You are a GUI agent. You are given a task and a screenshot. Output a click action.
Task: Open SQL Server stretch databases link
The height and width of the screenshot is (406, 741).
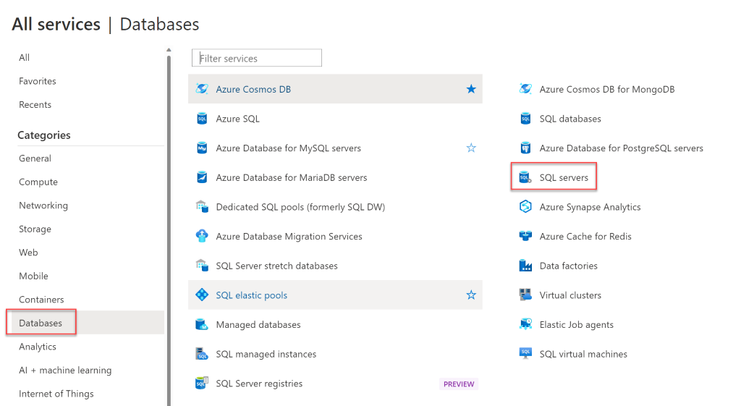pyautogui.click(x=277, y=266)
